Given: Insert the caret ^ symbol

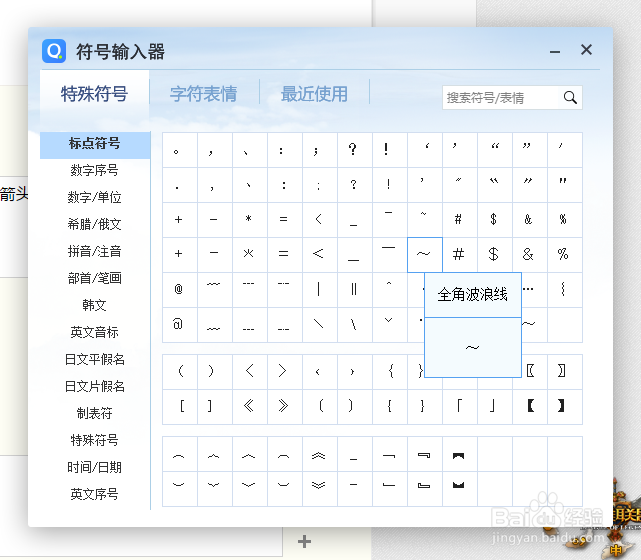Looking at the screenshot, I should (390, 290).
